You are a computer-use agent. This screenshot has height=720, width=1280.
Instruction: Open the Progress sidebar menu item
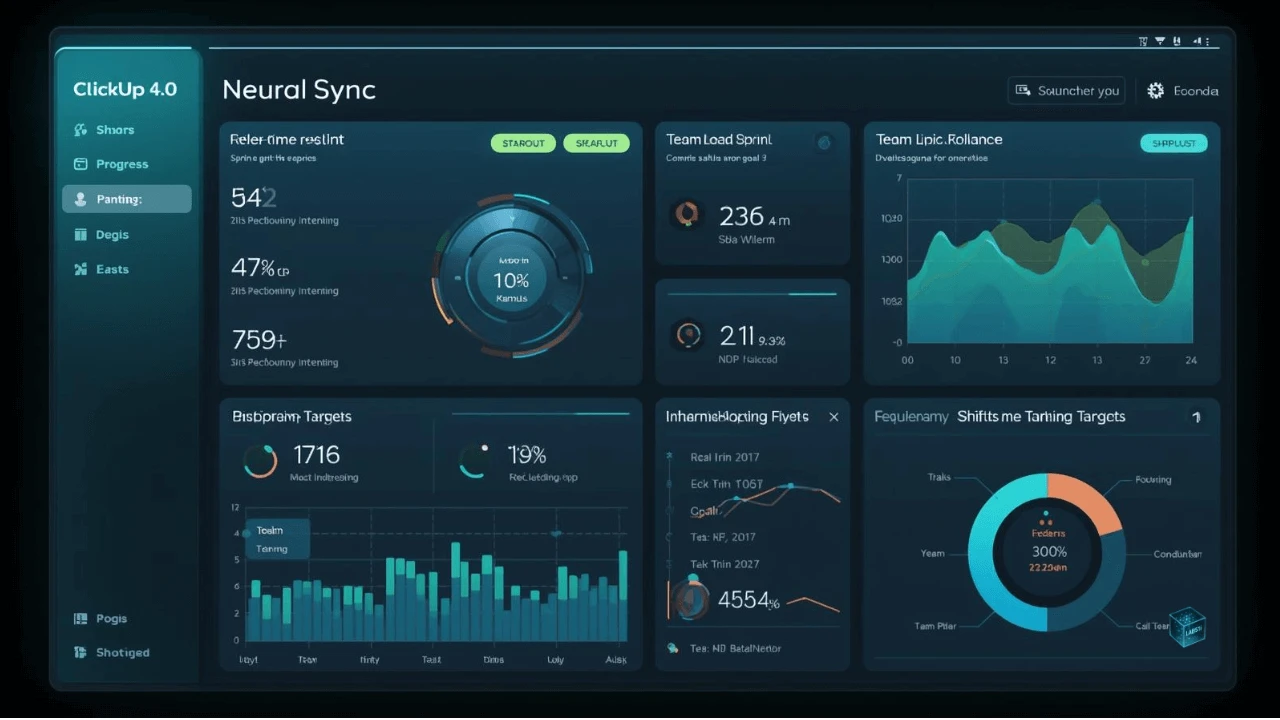coord(122,164)
